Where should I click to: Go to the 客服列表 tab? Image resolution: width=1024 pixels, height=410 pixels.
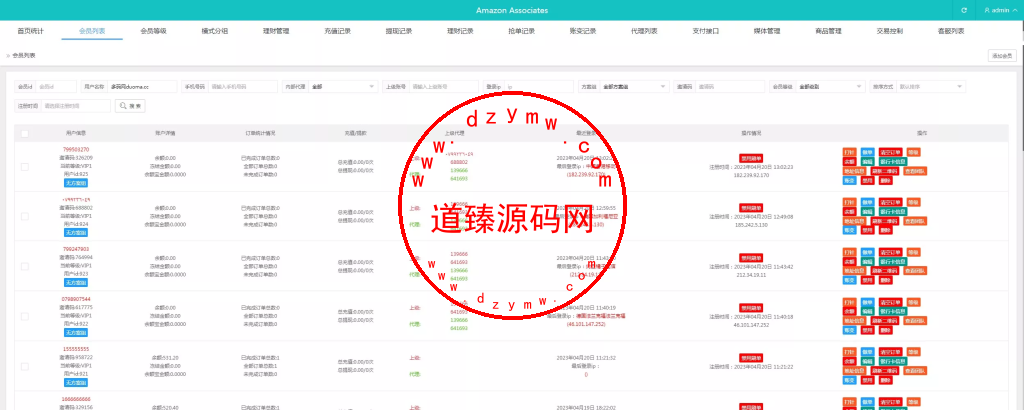pyautogui.click(x=951, y=31)
